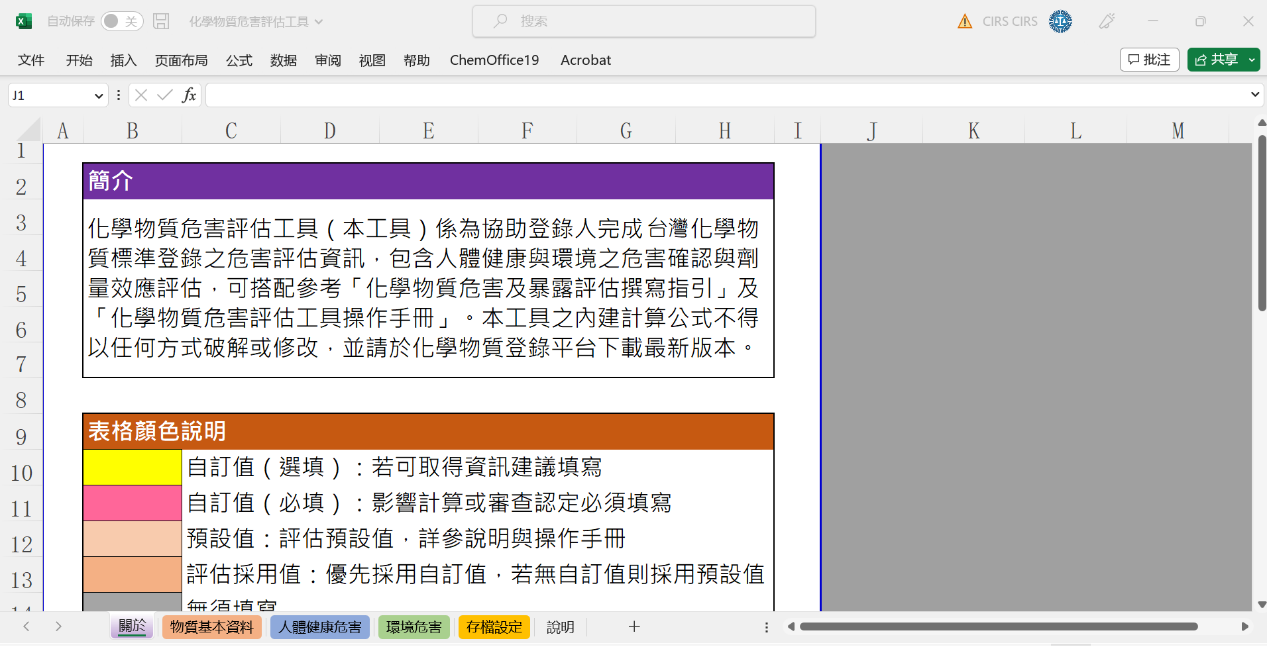1267x649 pixels.
Task: Select the 環境危害 sheet tab
Action: click(x=413, y=626)
